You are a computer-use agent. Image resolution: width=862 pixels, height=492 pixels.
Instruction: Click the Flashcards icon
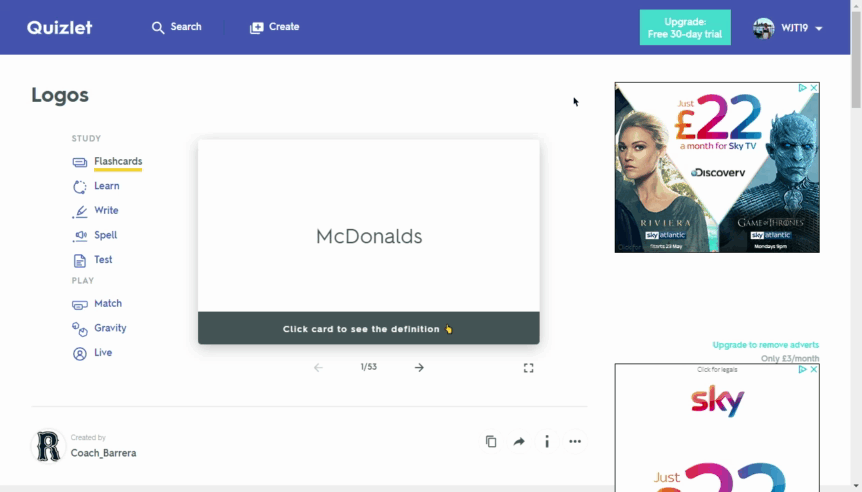80,162
